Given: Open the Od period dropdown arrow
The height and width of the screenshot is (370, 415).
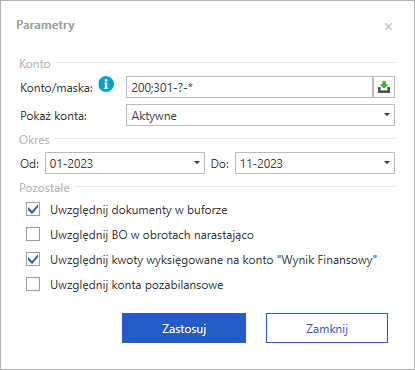Looking at the screenshot, I should click(x=197, y=163).
